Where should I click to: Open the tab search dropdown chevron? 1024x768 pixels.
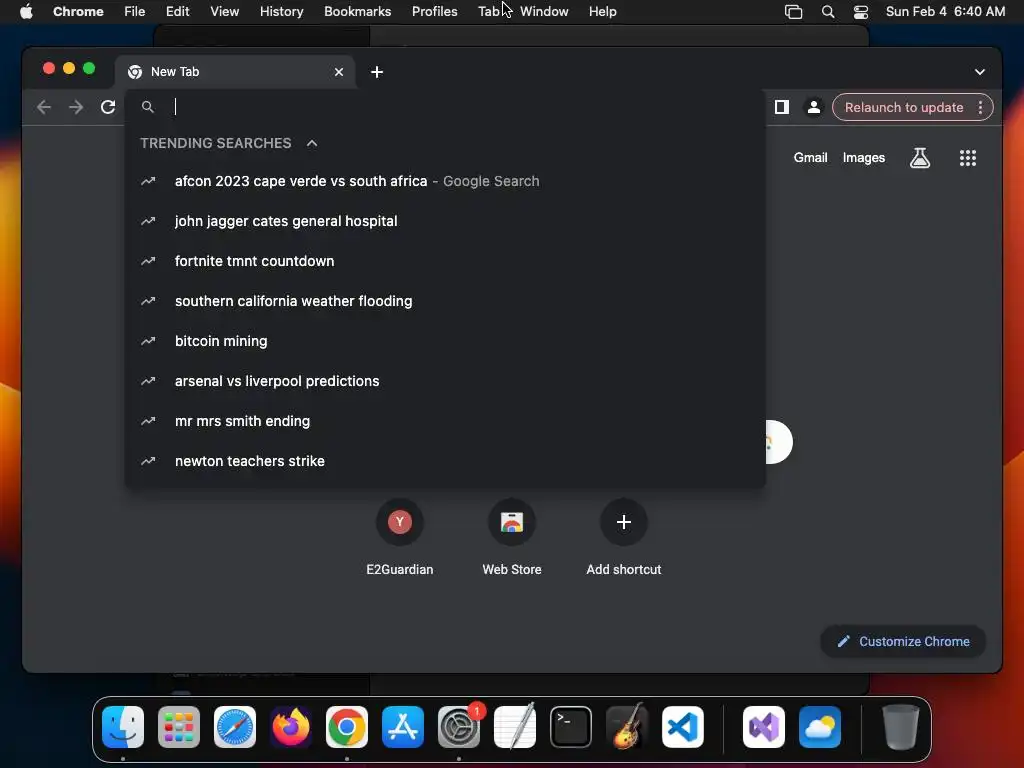[980, 72]
